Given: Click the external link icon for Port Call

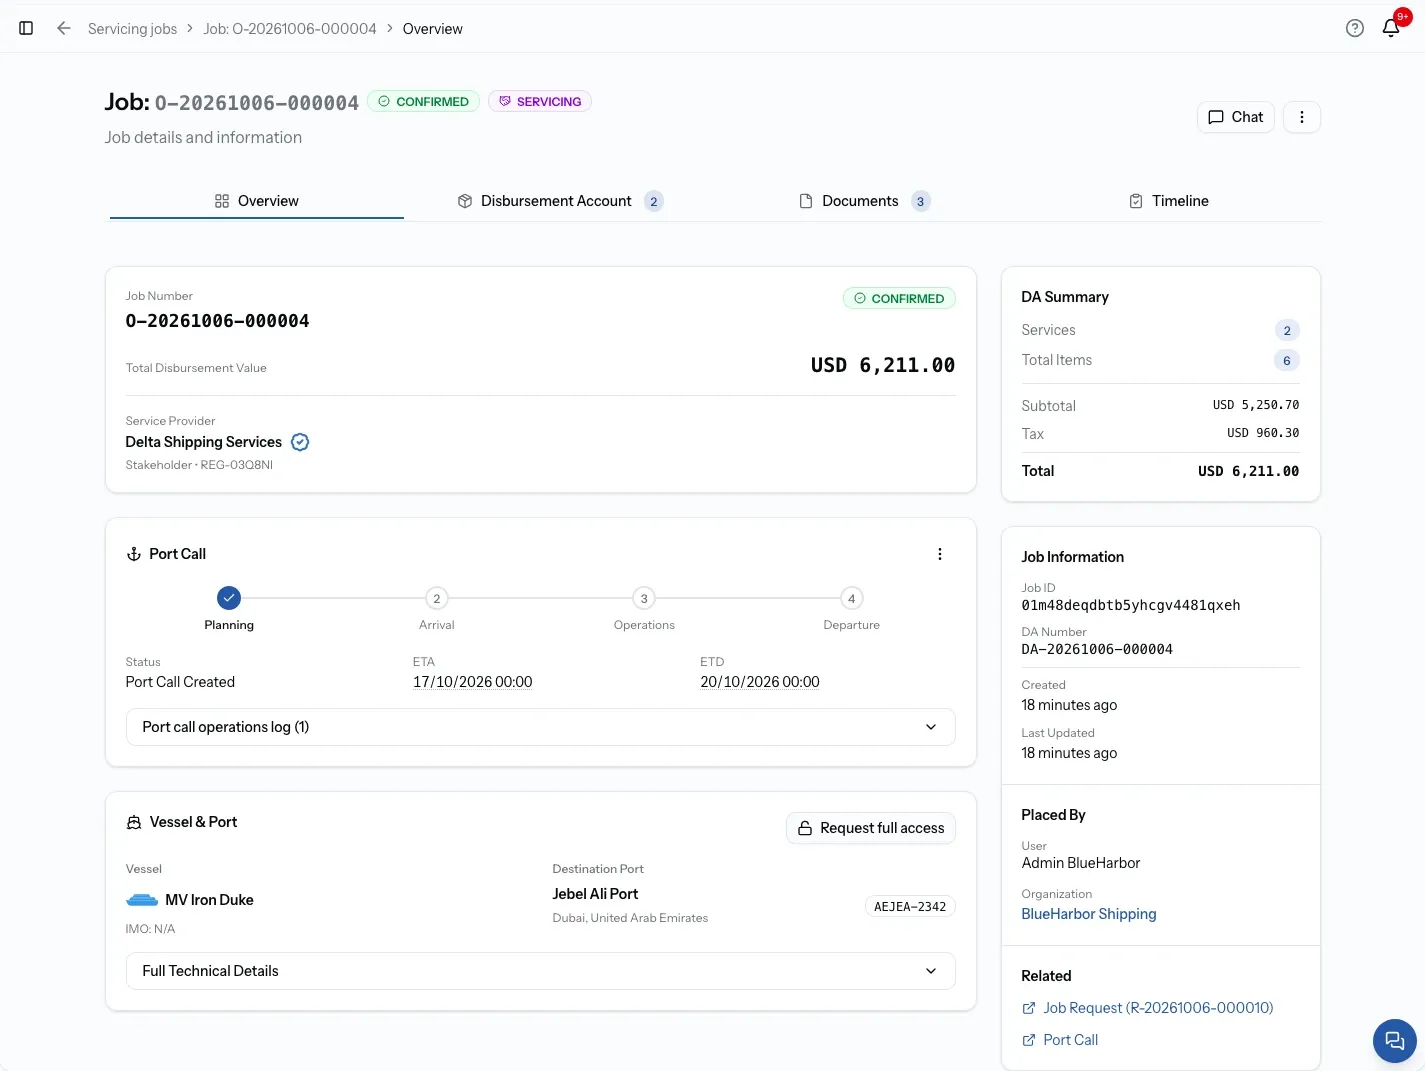Looking at the screenshot, I should [1029, 1040].
